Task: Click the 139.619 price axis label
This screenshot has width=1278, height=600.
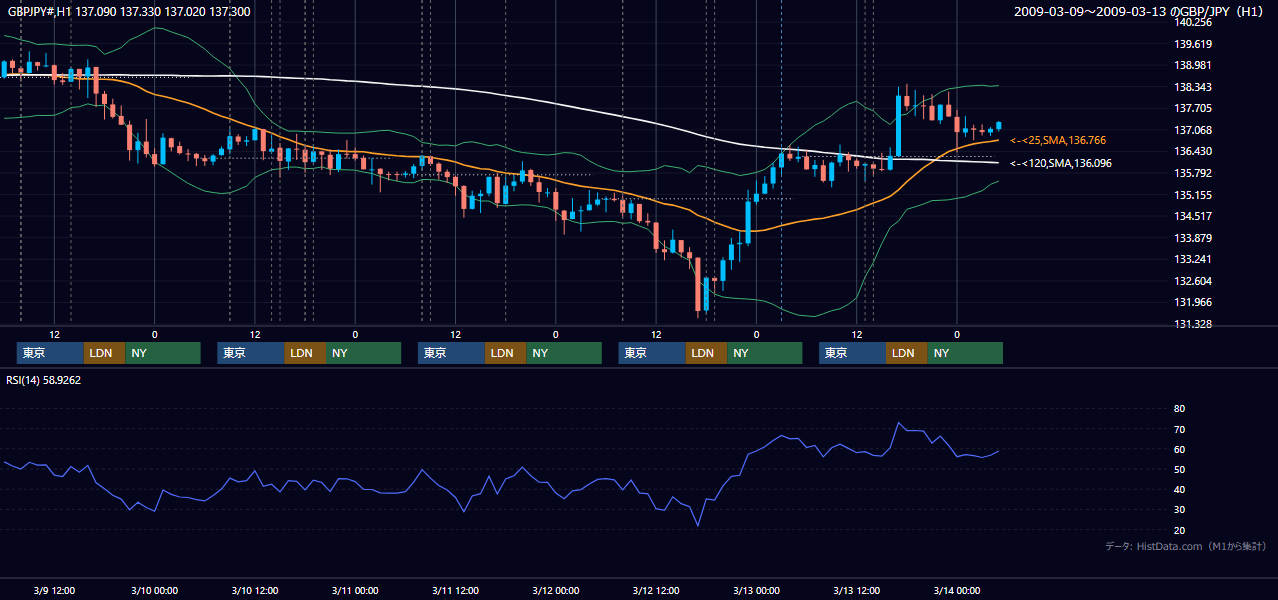Action: click(x=1193, y=44)
